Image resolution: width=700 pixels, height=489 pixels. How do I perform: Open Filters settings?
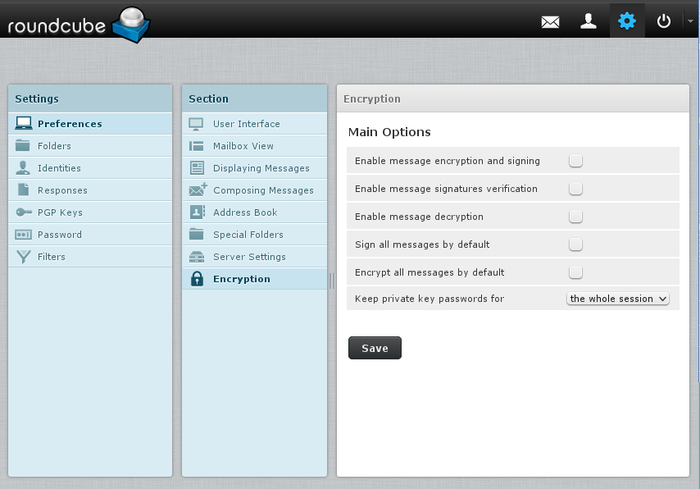pos(90,257)
